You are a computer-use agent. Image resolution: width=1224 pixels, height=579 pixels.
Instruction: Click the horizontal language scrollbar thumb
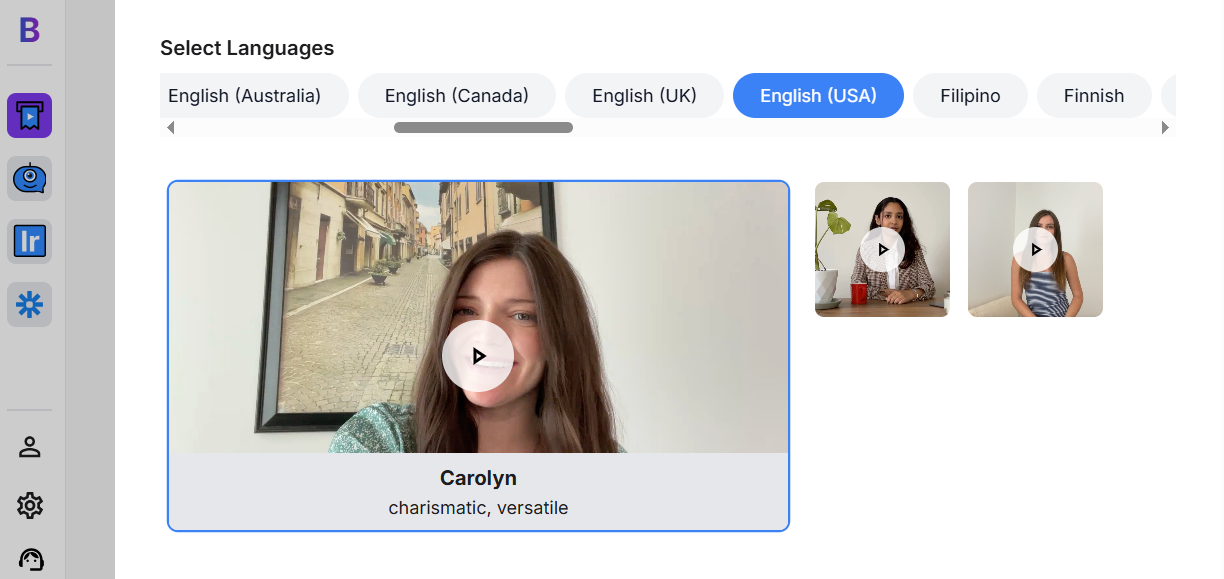tap(483, 128)
